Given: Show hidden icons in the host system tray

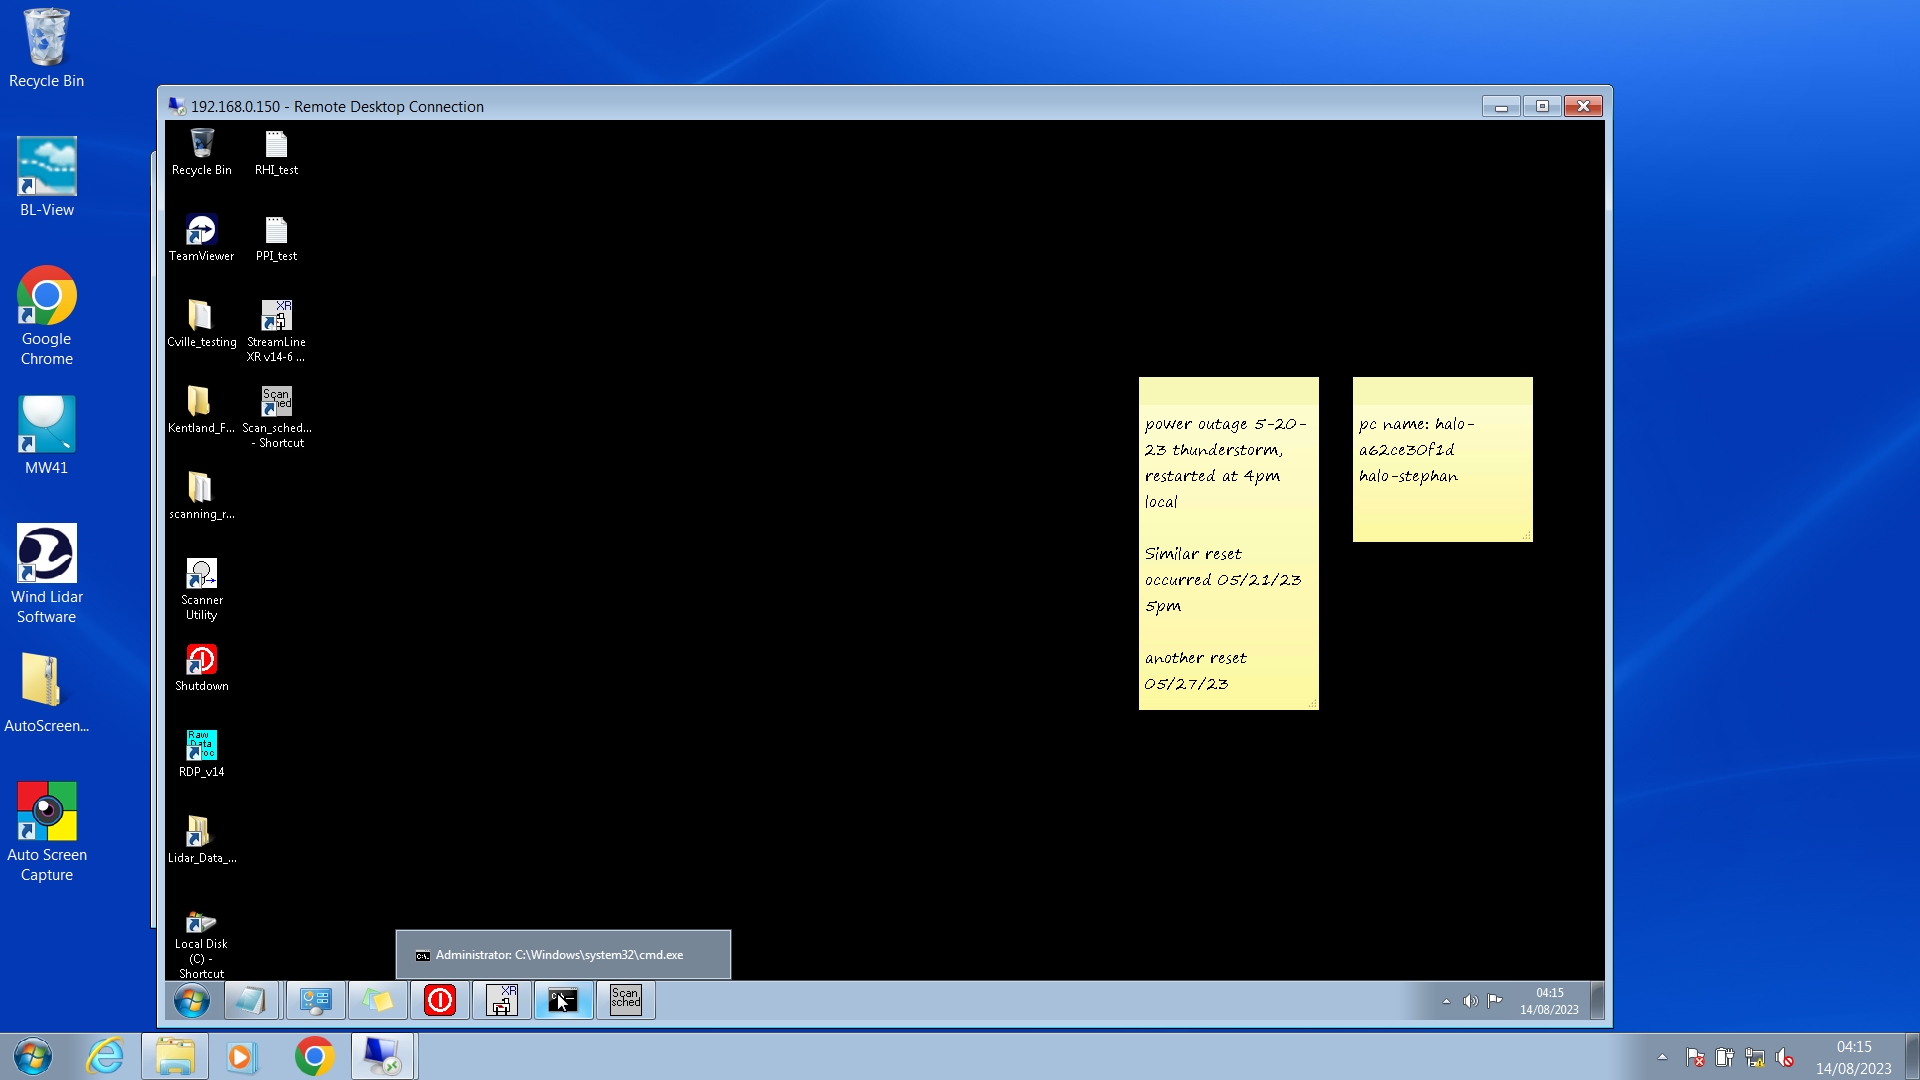Looking at the screenshot, I should pos(1662,1057).
